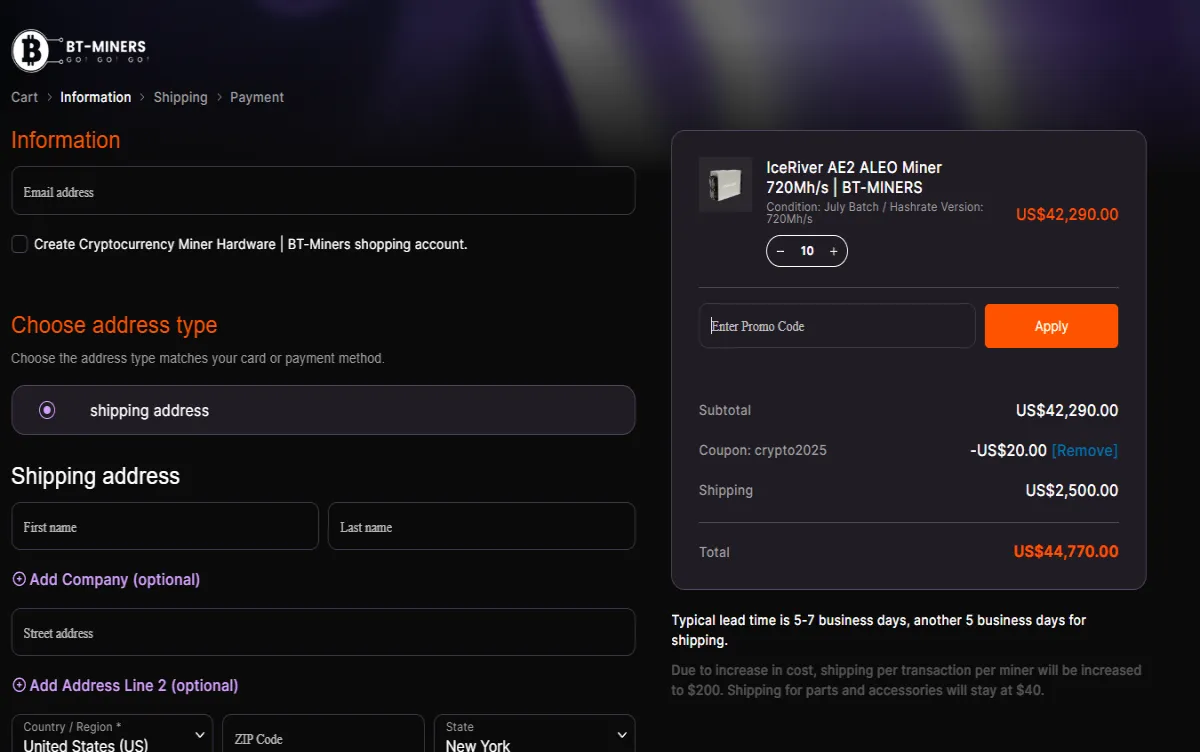Check the create shopping account checkbox
Viewport: 1200px width, 752px height.
pos(20,244)
